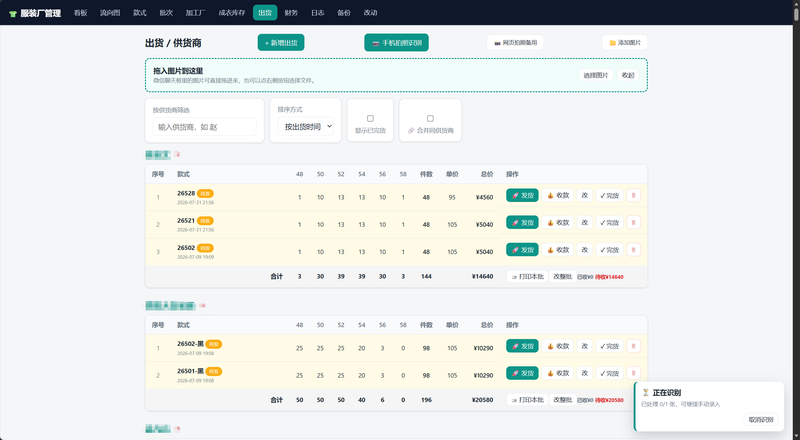This screenshot has width=800, height=440.
Task: Mark 26528 row as 完货
Action: [x=609, y=195]
